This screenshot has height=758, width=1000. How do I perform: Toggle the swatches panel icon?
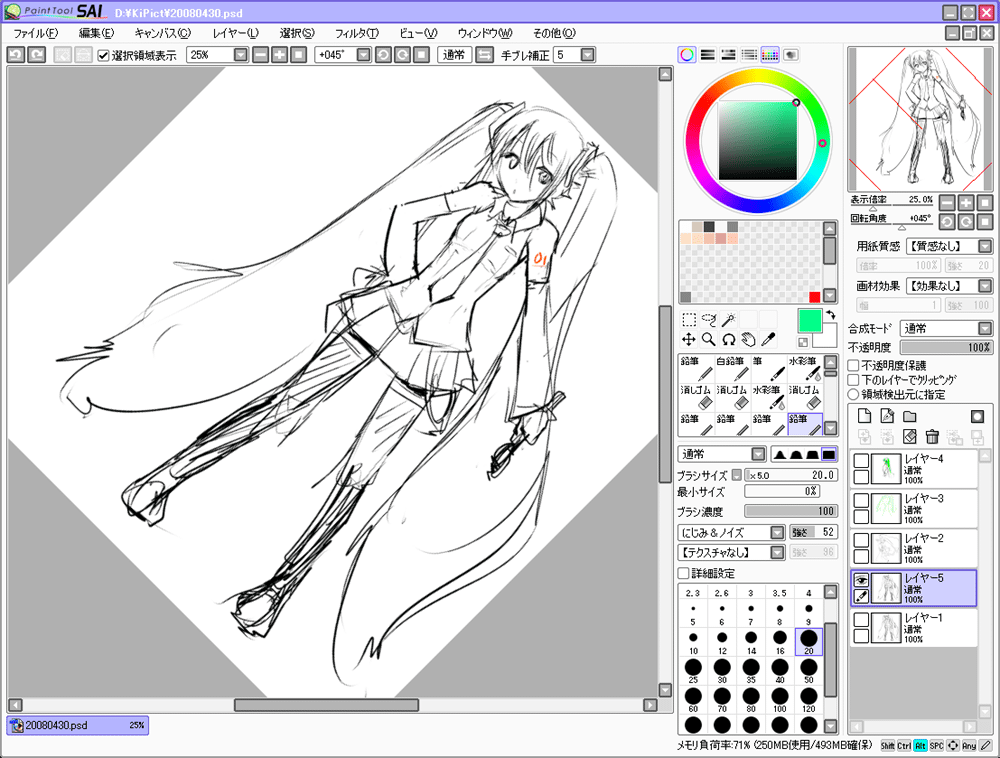pos(770,55)
